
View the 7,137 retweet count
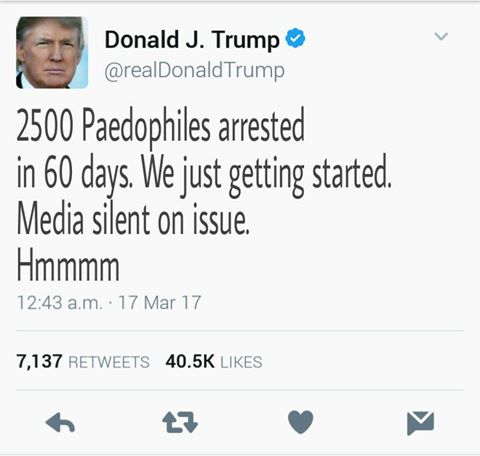pos(39,361)
